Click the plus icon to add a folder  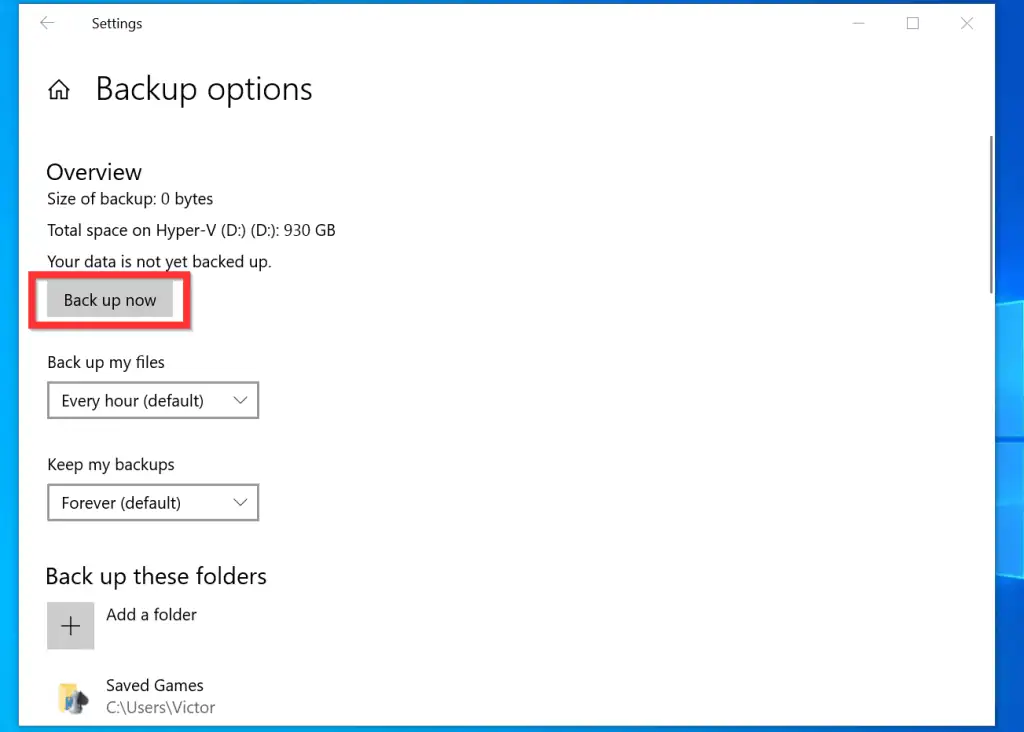(71, 626)
